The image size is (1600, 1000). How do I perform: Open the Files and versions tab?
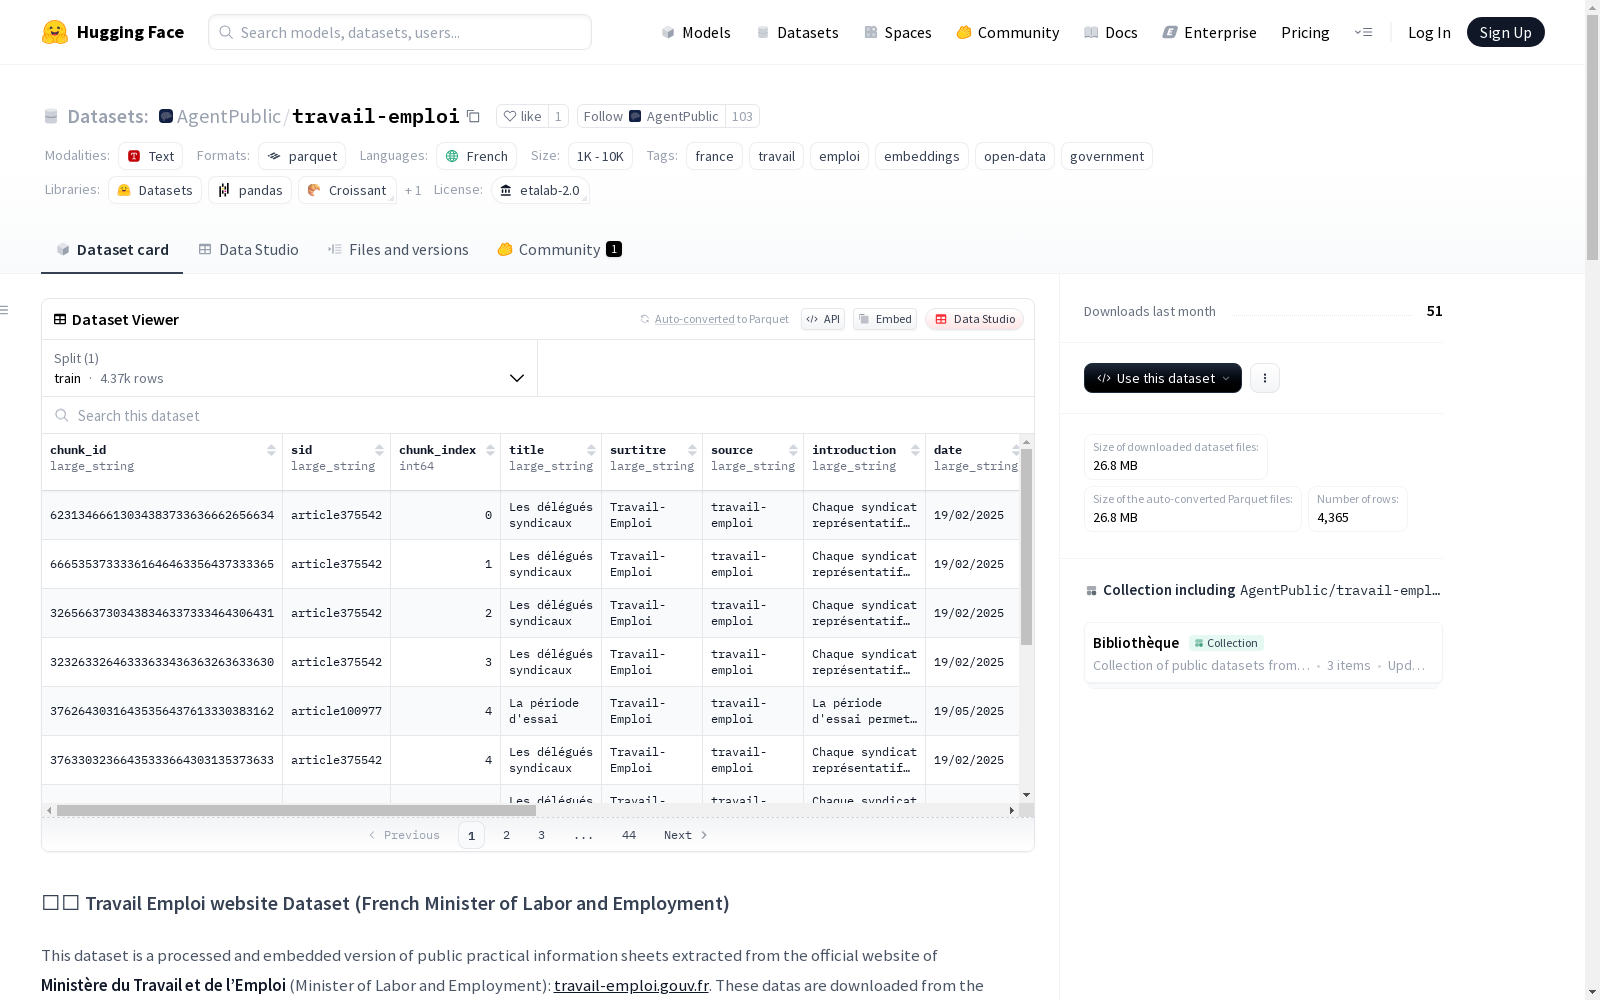[398, 250]
